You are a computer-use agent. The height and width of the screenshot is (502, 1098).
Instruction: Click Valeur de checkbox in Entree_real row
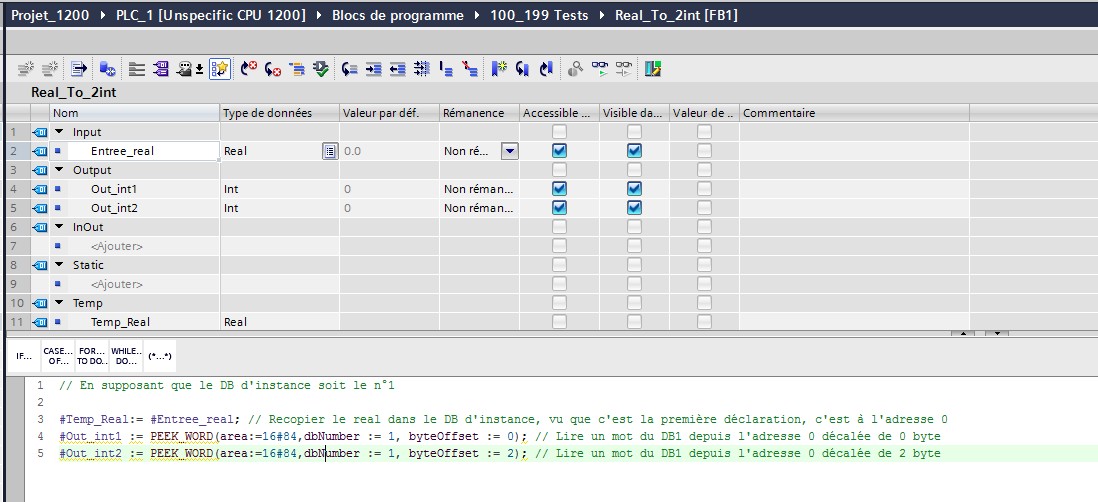(704, 151)
